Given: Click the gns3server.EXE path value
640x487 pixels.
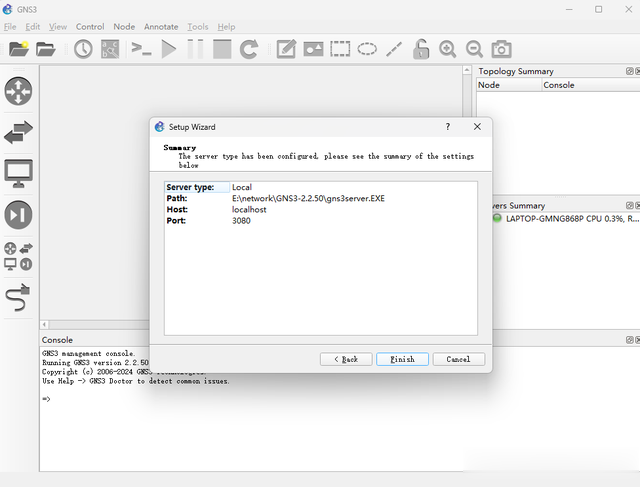Looking at the screenshot, I should pos(308,198).
